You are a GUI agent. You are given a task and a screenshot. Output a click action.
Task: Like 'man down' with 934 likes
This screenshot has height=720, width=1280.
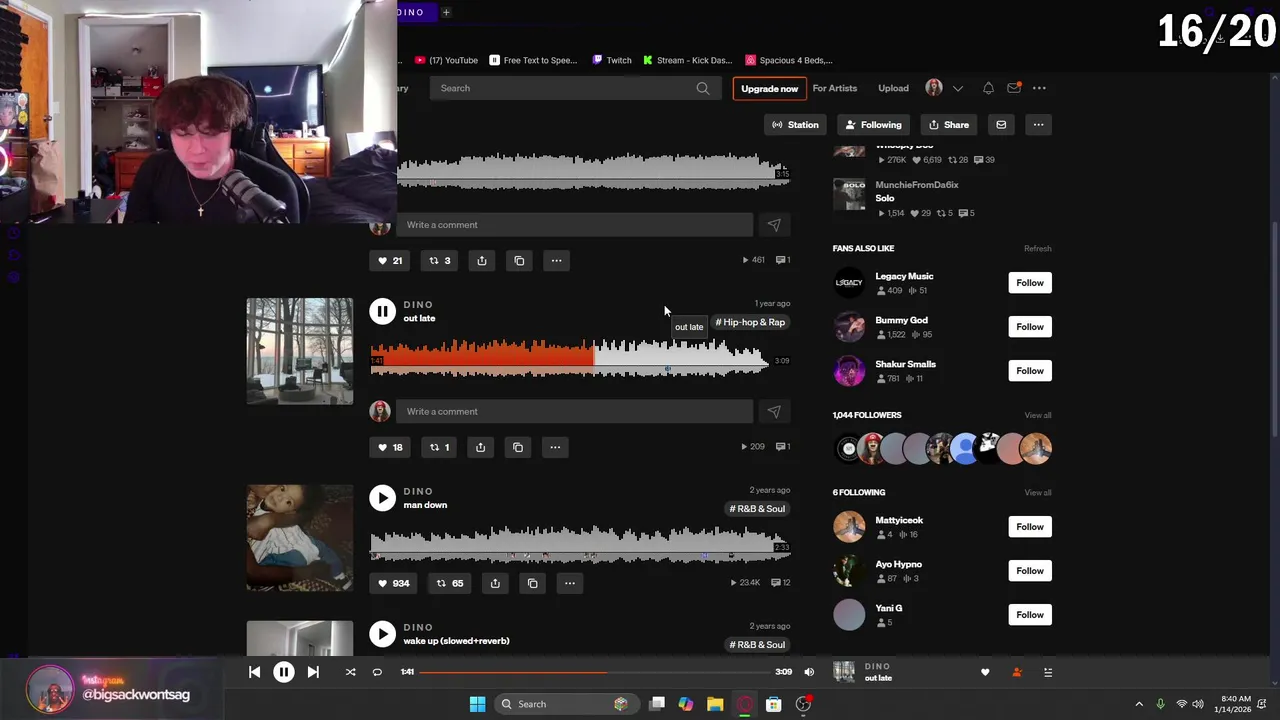pyautogui.click(x=394, y=583)
